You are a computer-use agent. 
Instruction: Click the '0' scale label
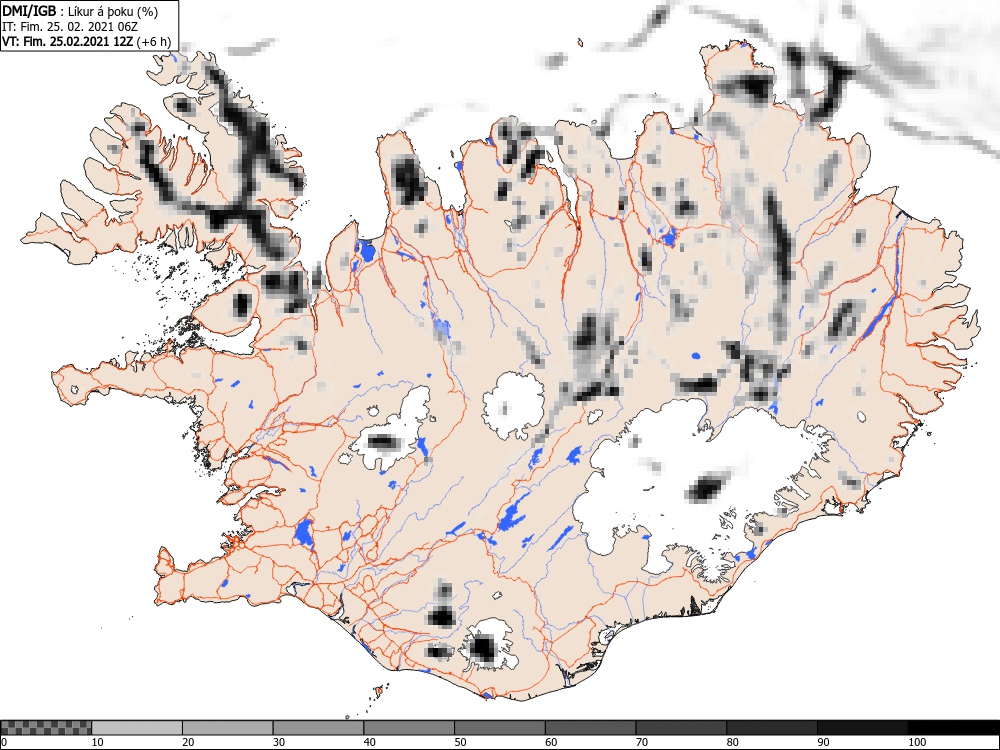coord(4,742)
